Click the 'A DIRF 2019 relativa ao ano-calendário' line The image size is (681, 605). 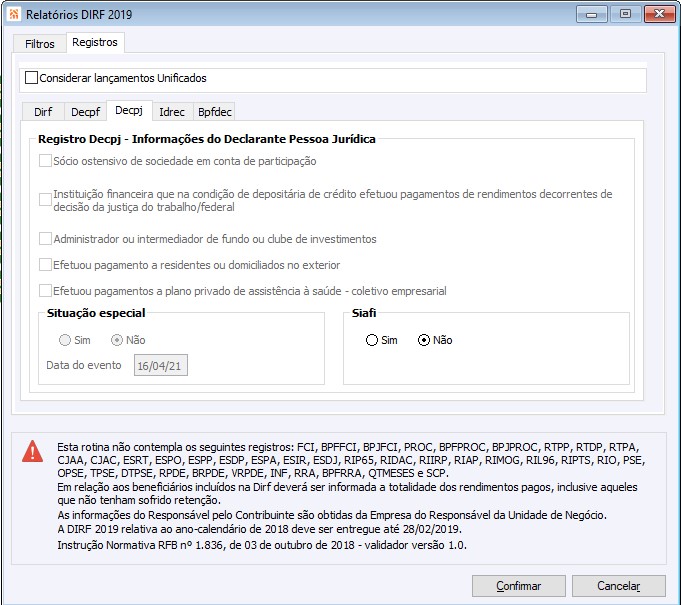point(259,529)
